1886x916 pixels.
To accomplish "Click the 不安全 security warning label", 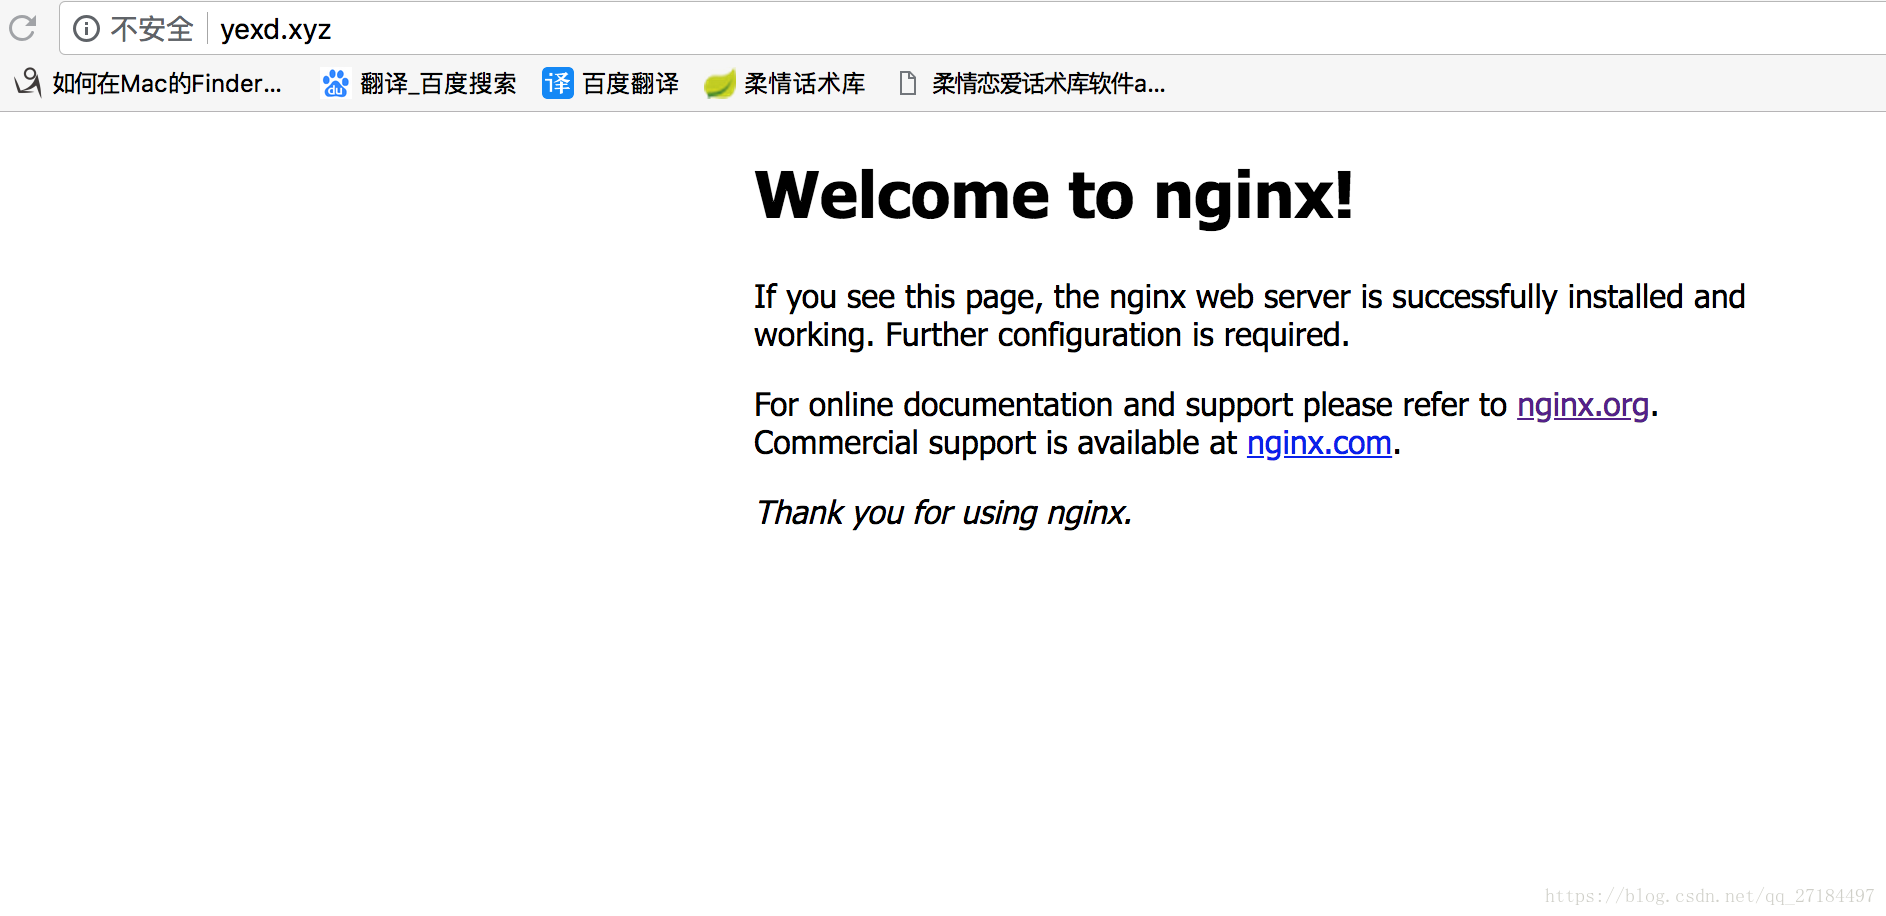I will [x=151, y=29].
